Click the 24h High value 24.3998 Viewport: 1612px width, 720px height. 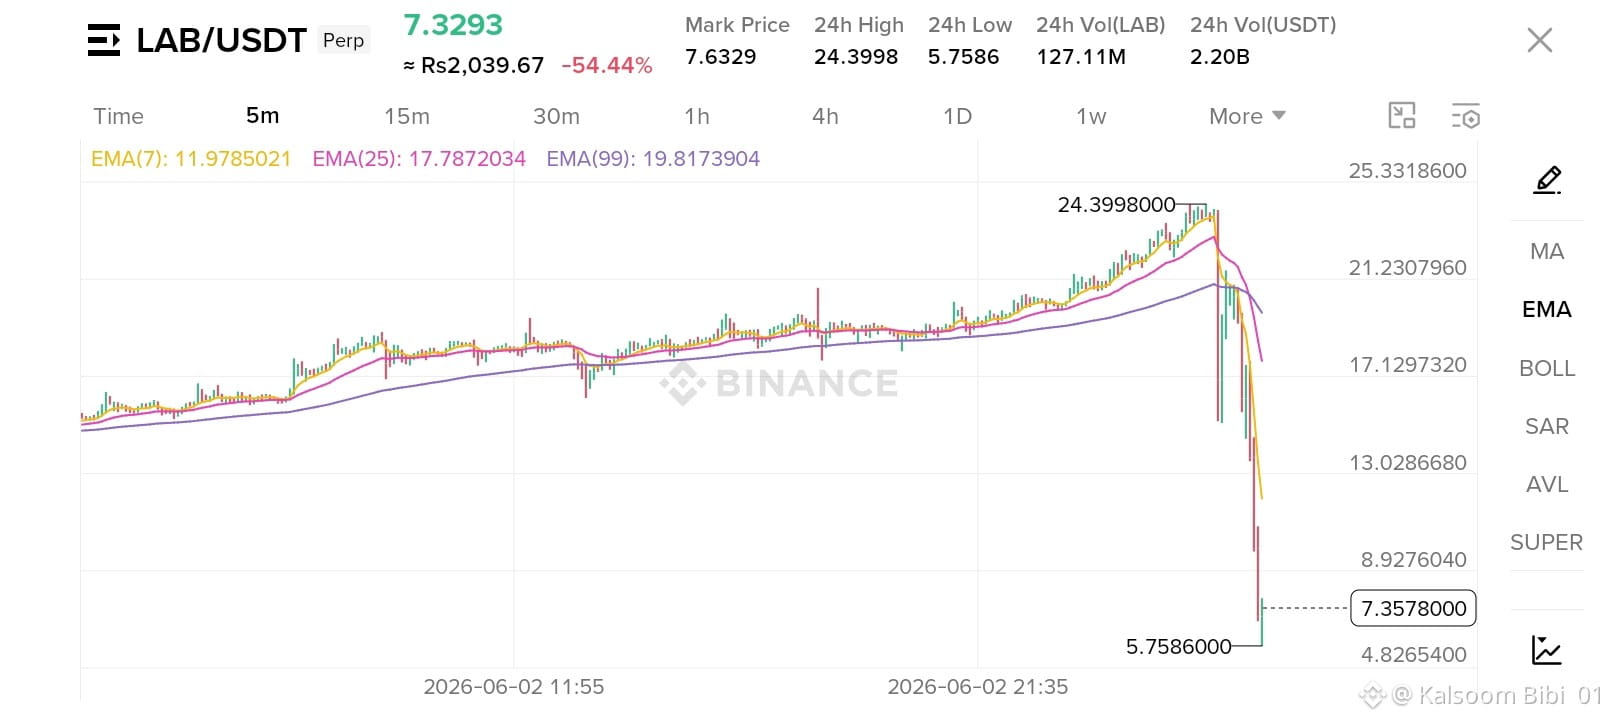pyautogui.click(x=856, y=57)
